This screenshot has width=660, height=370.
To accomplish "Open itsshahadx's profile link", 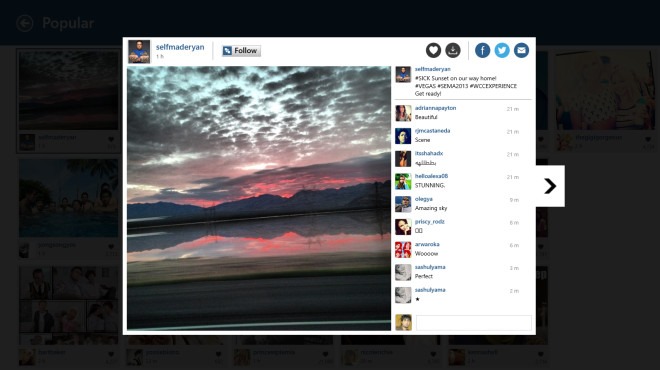I will pos(428,154).
